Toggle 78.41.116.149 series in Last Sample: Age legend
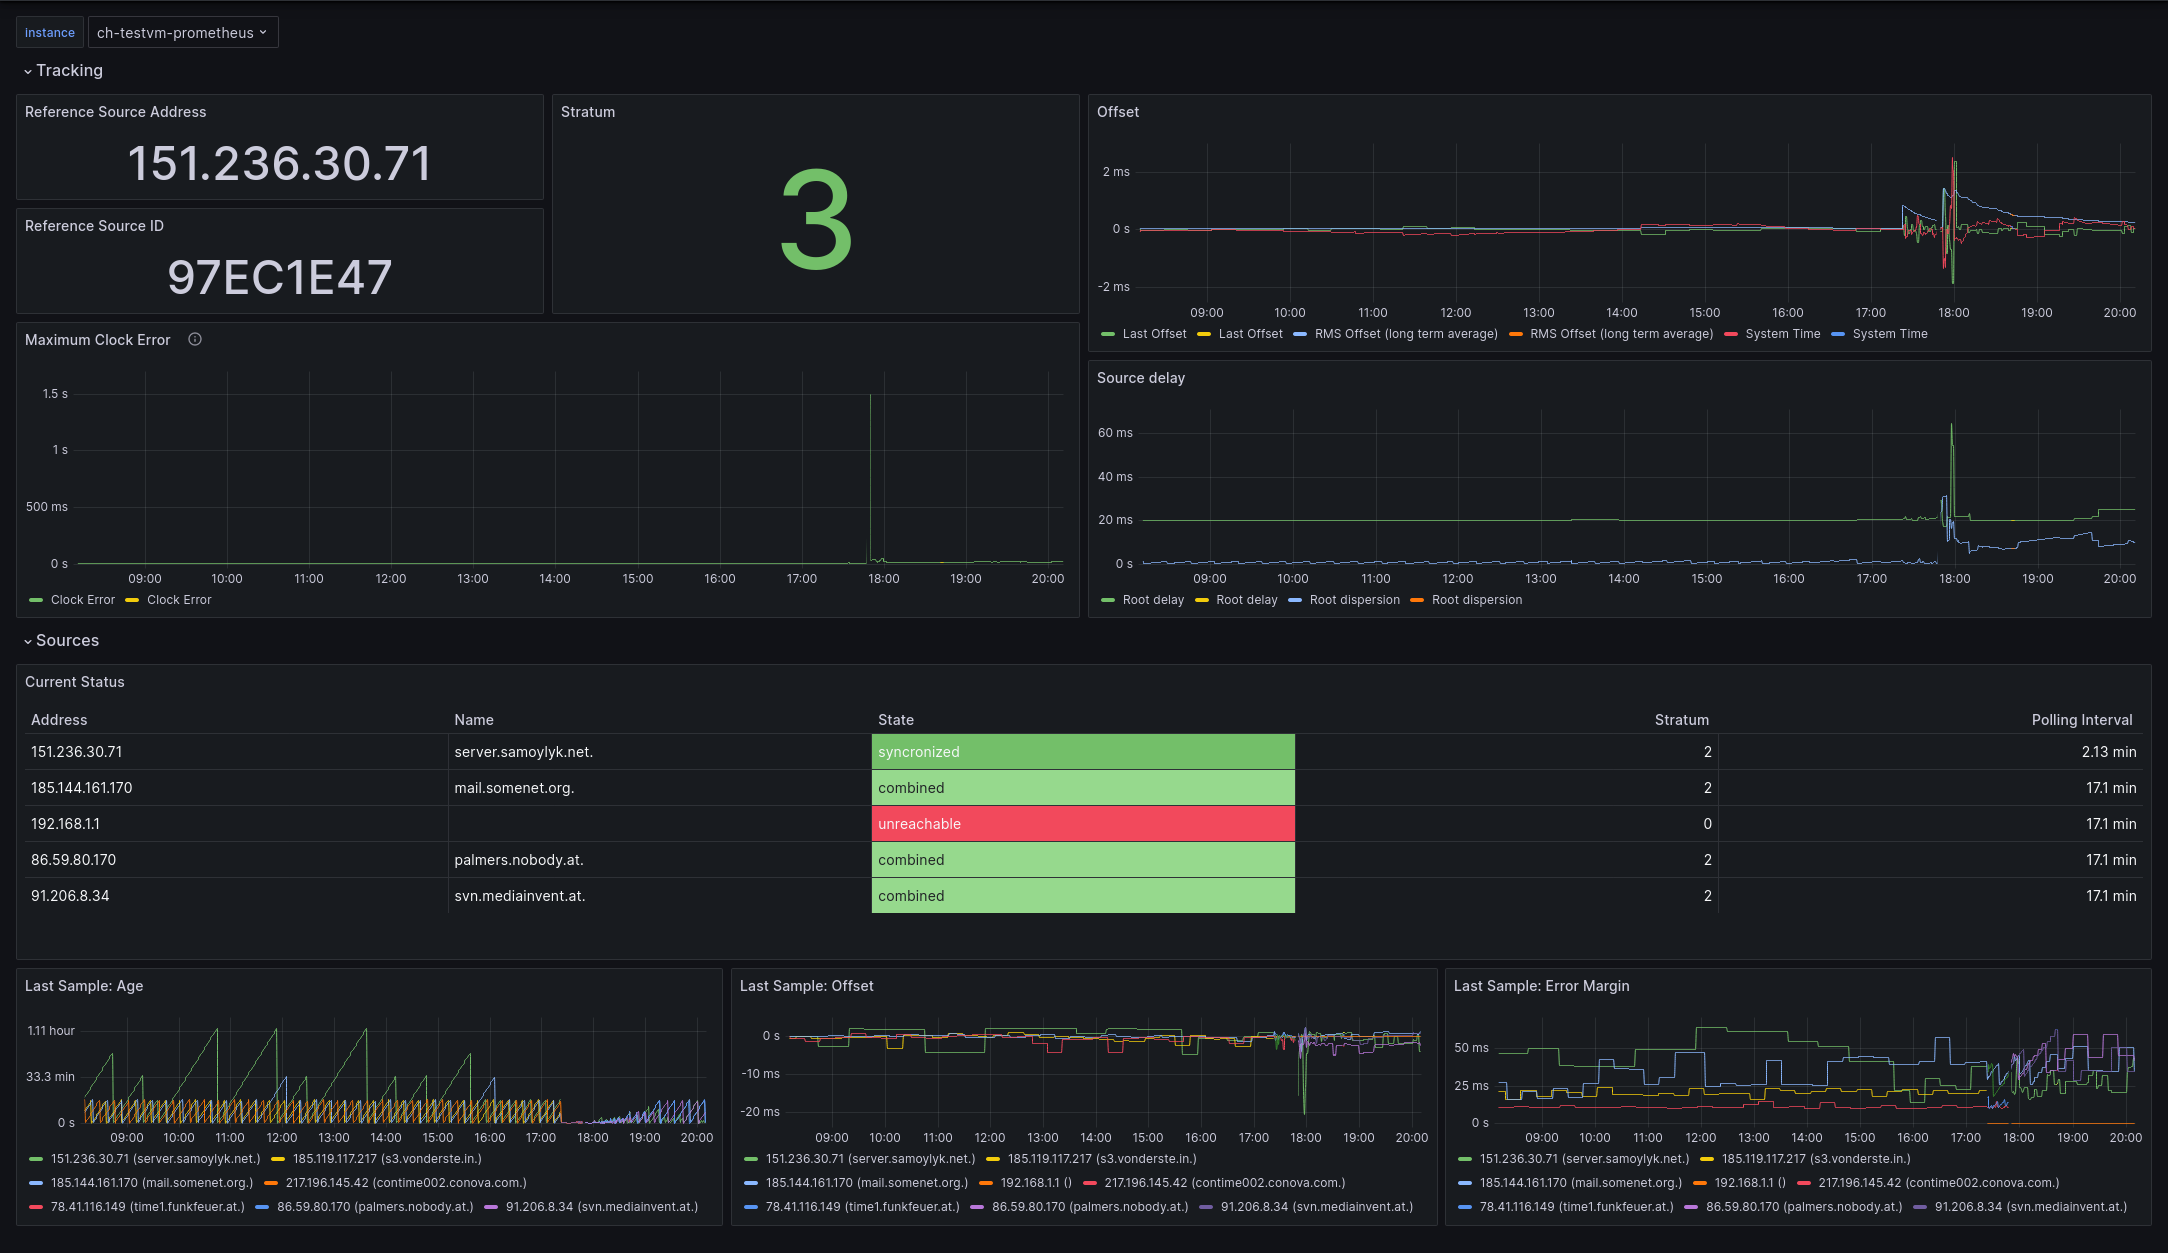 pos(147,1207)
